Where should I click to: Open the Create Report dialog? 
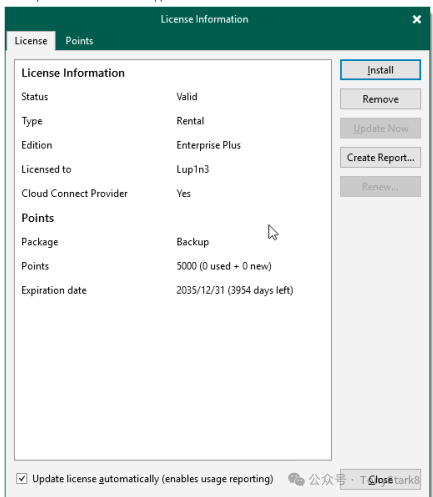(x=380, y=157)
